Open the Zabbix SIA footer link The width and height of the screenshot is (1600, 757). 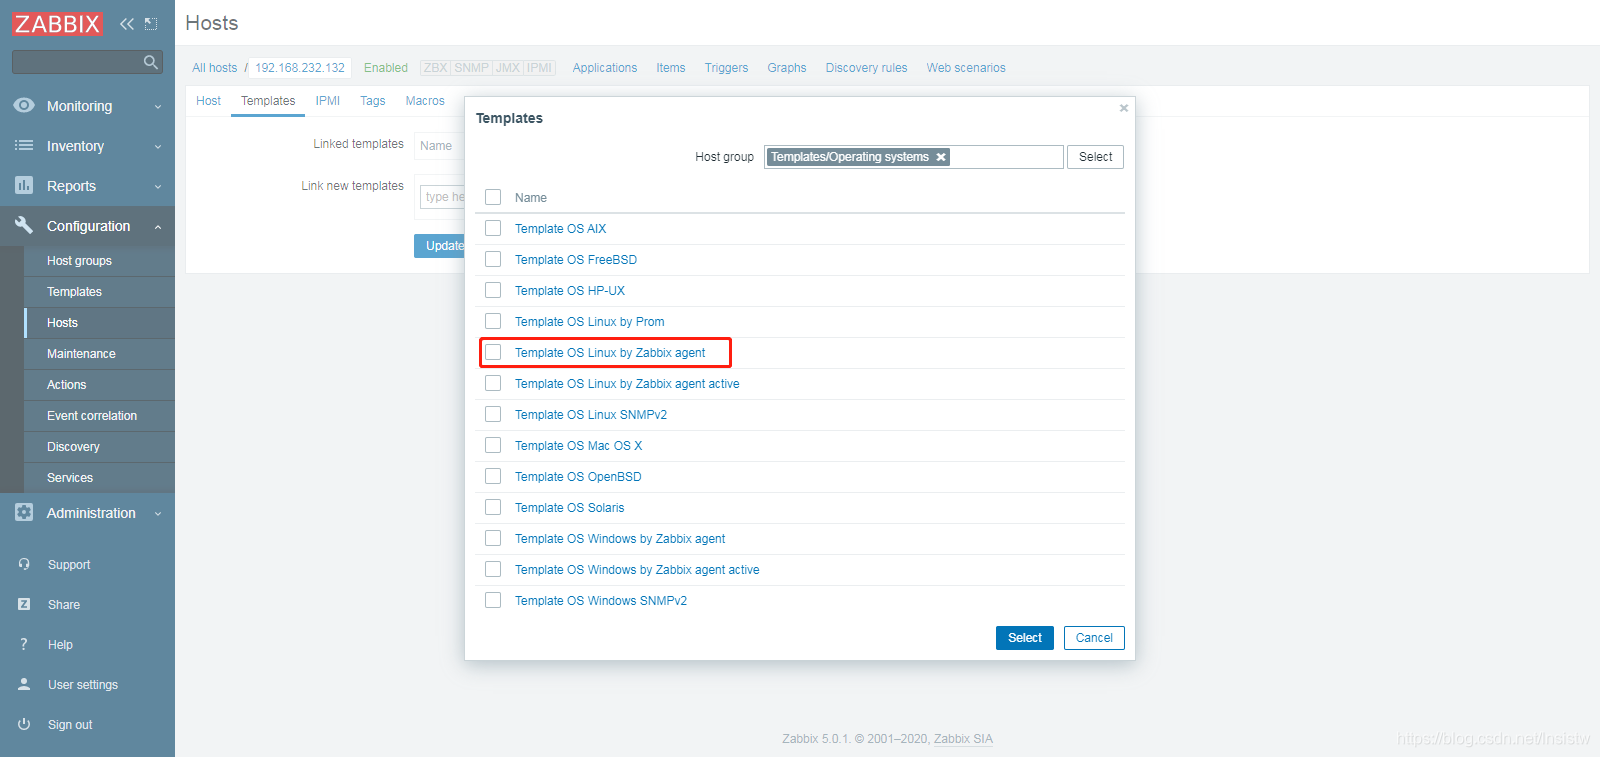pos(963,739)
